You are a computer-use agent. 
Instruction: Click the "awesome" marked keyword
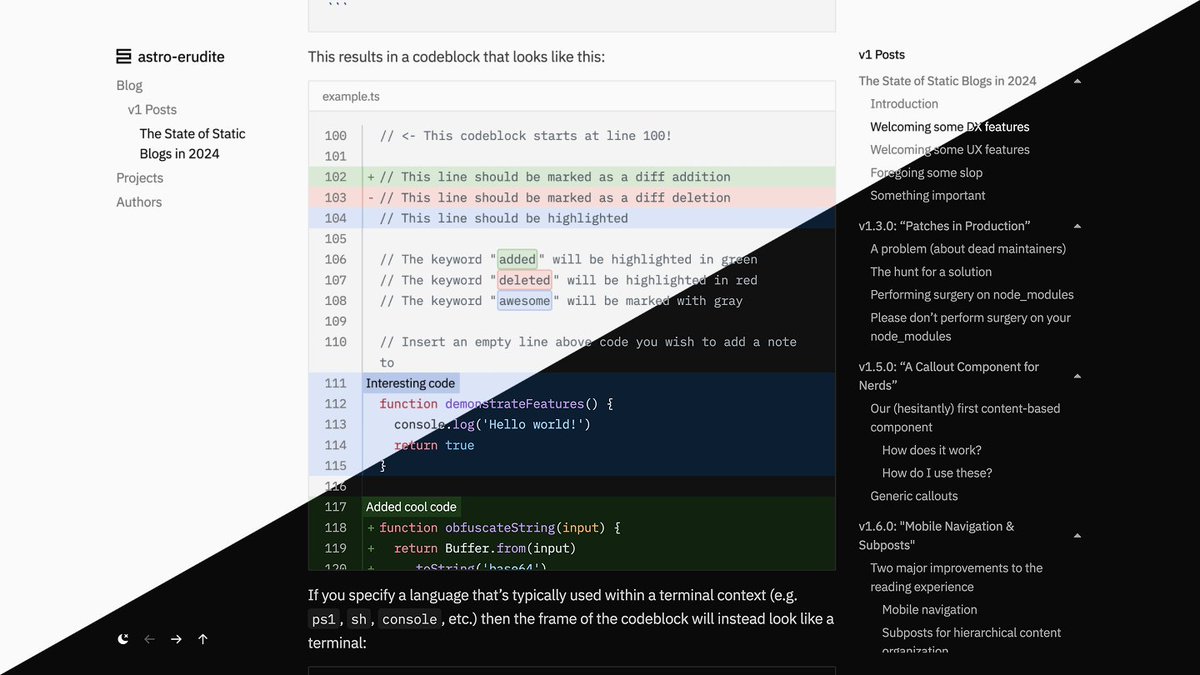525,301
